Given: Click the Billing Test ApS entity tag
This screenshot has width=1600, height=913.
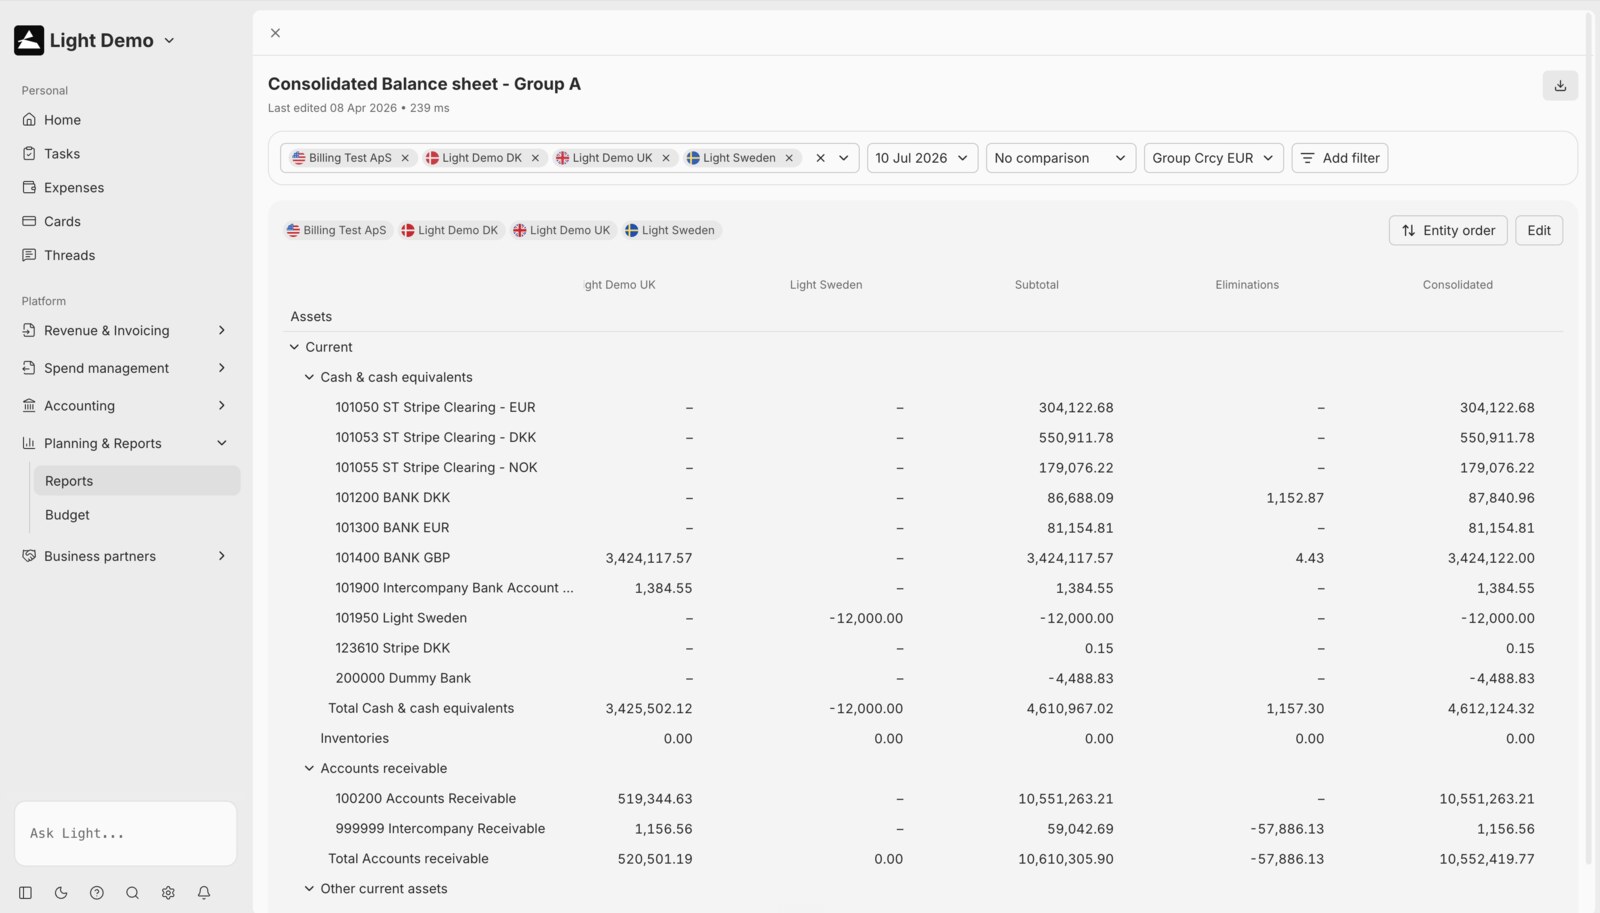Looking at the screenshot, I should coord(337,231).
